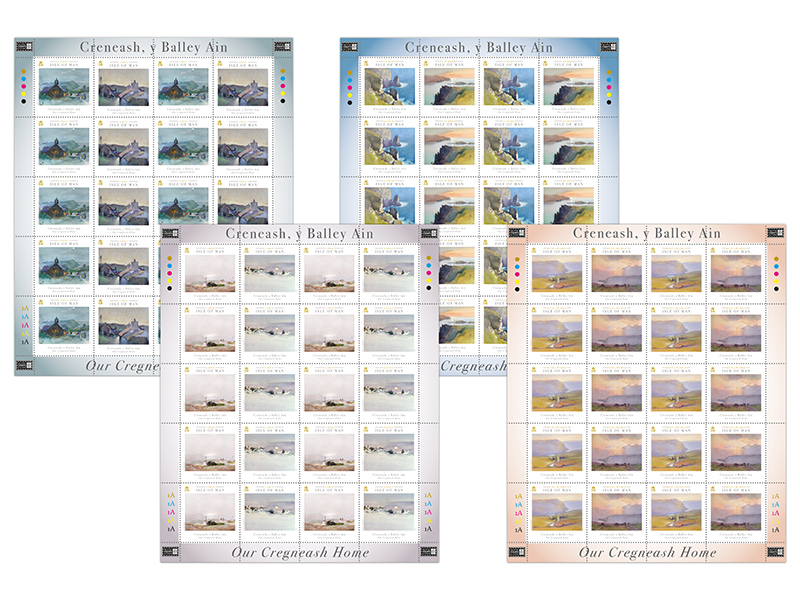Select the top-left corner code mark of grey-green sheet

point(24,47)
